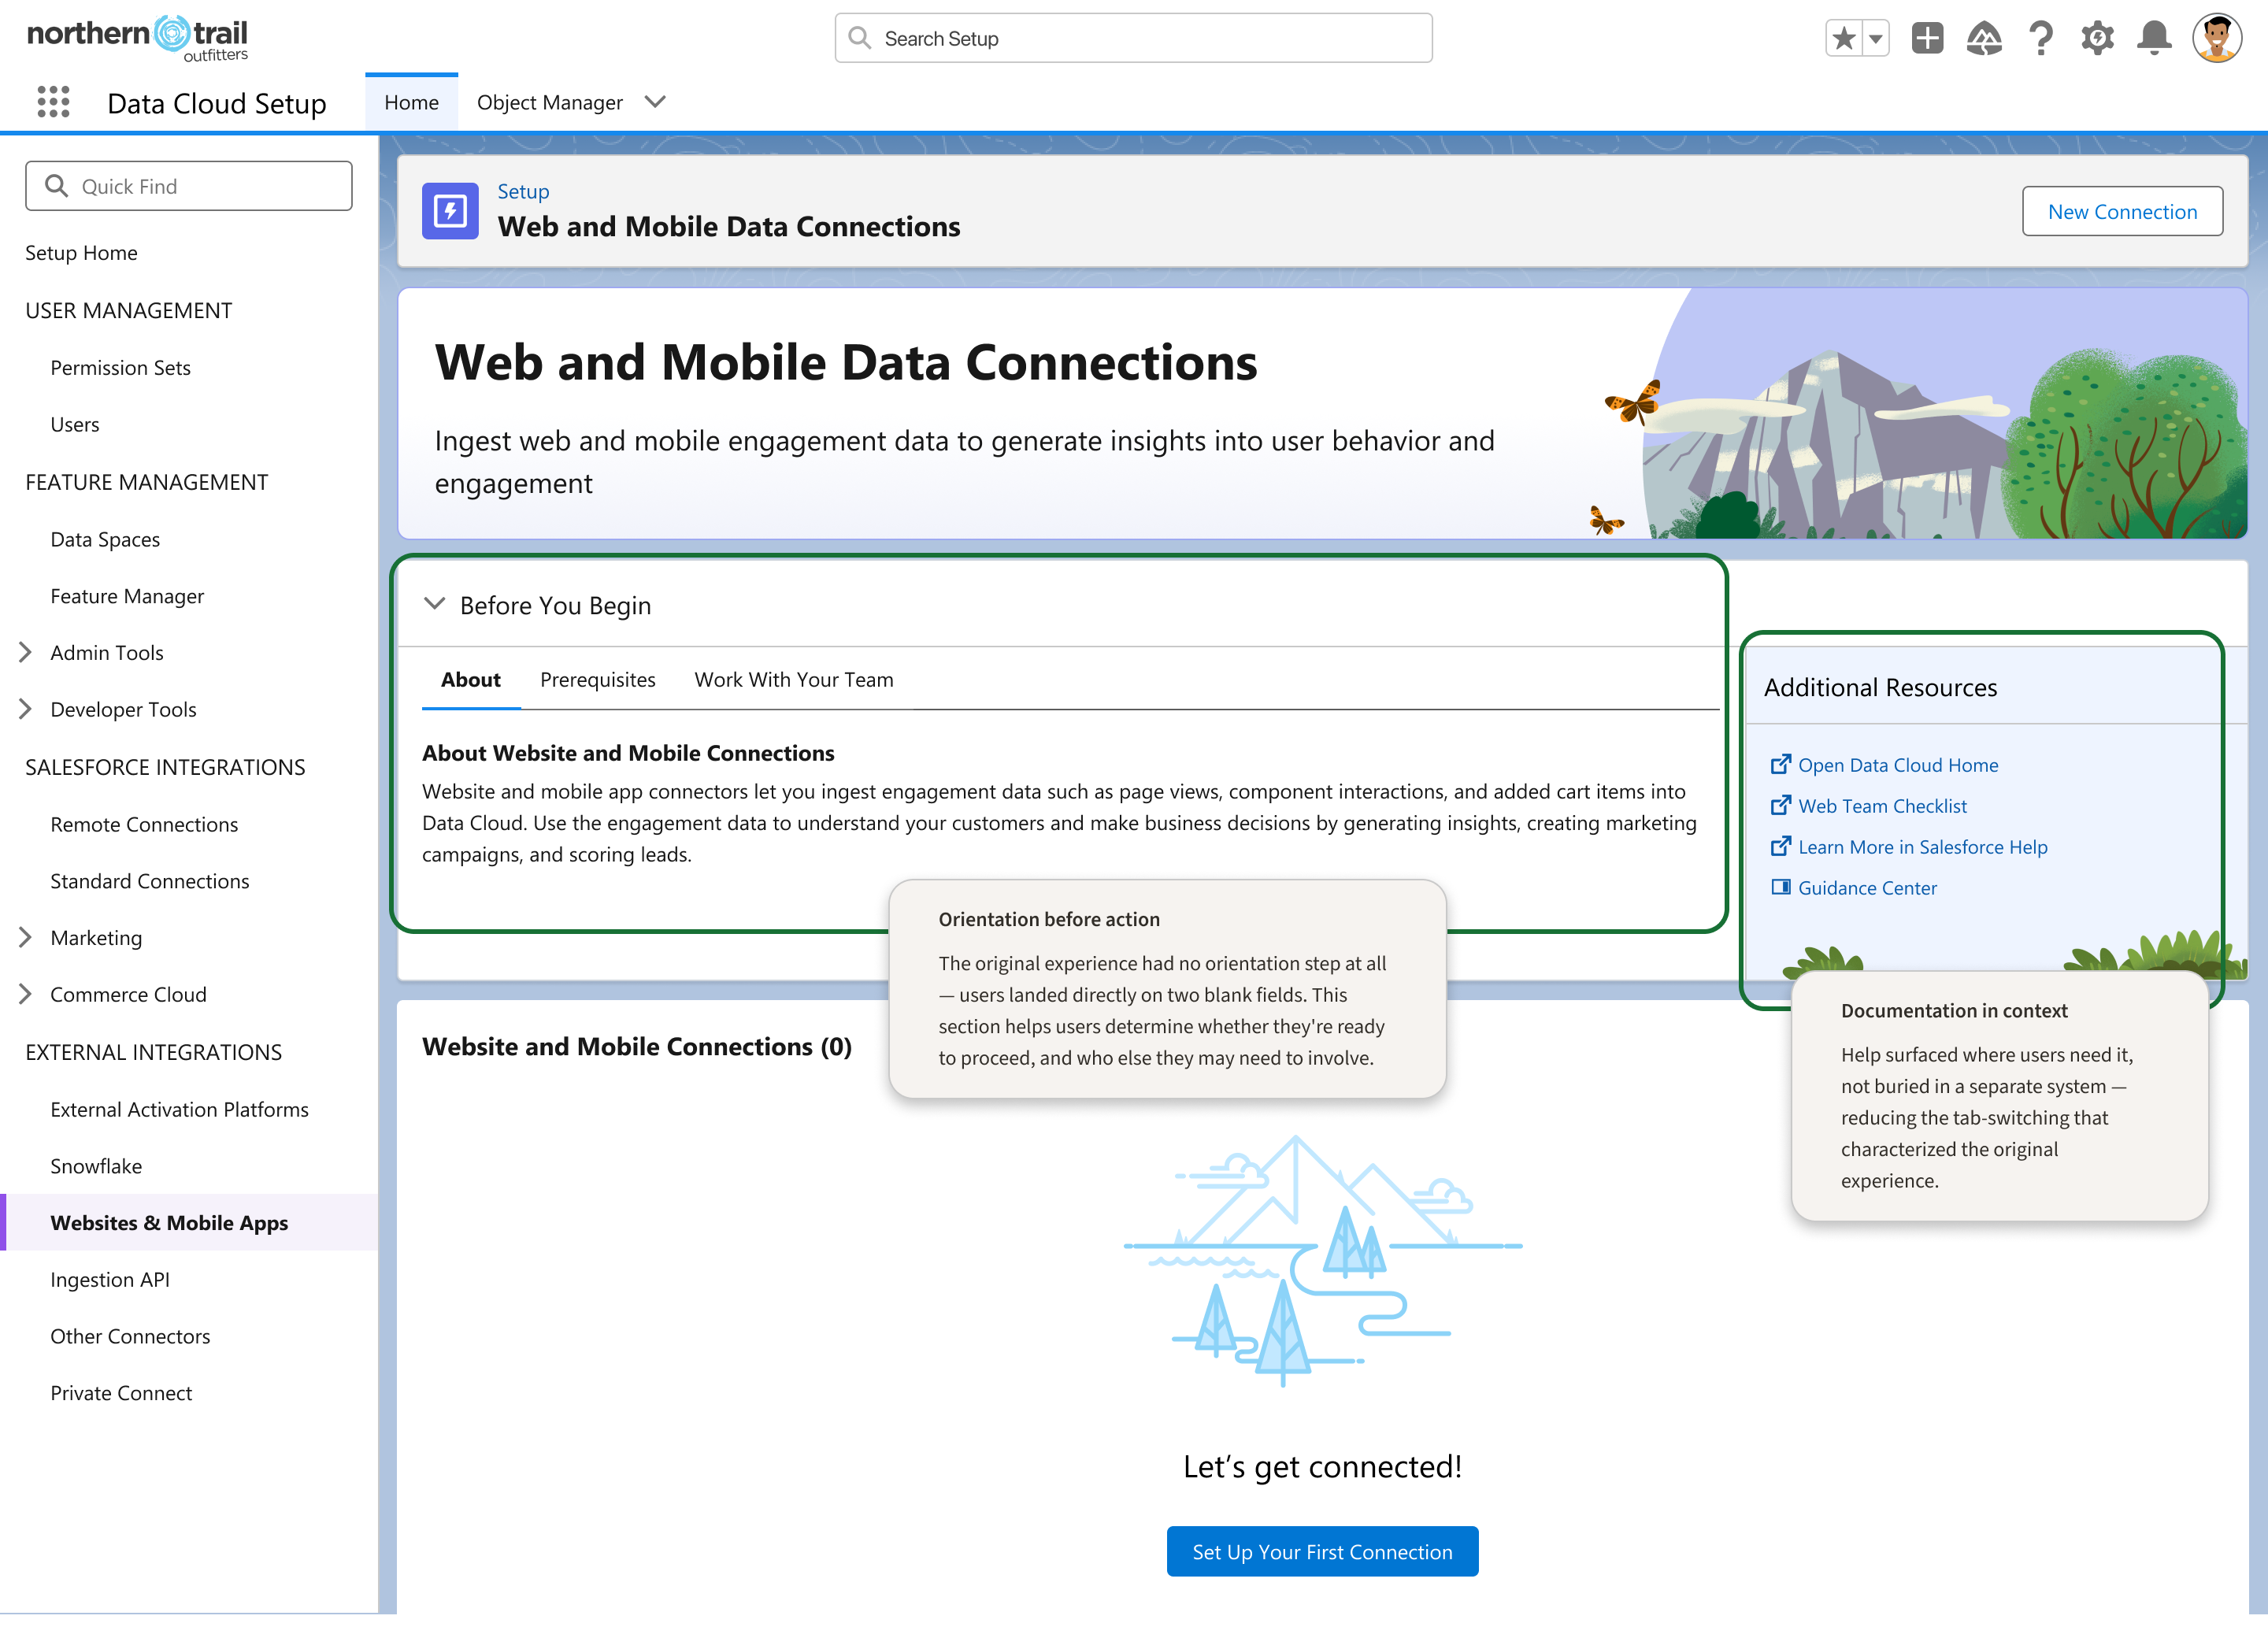Click Set Up Your First Connection
Screen dimensions: 2268x1649
(1322, 1552)
